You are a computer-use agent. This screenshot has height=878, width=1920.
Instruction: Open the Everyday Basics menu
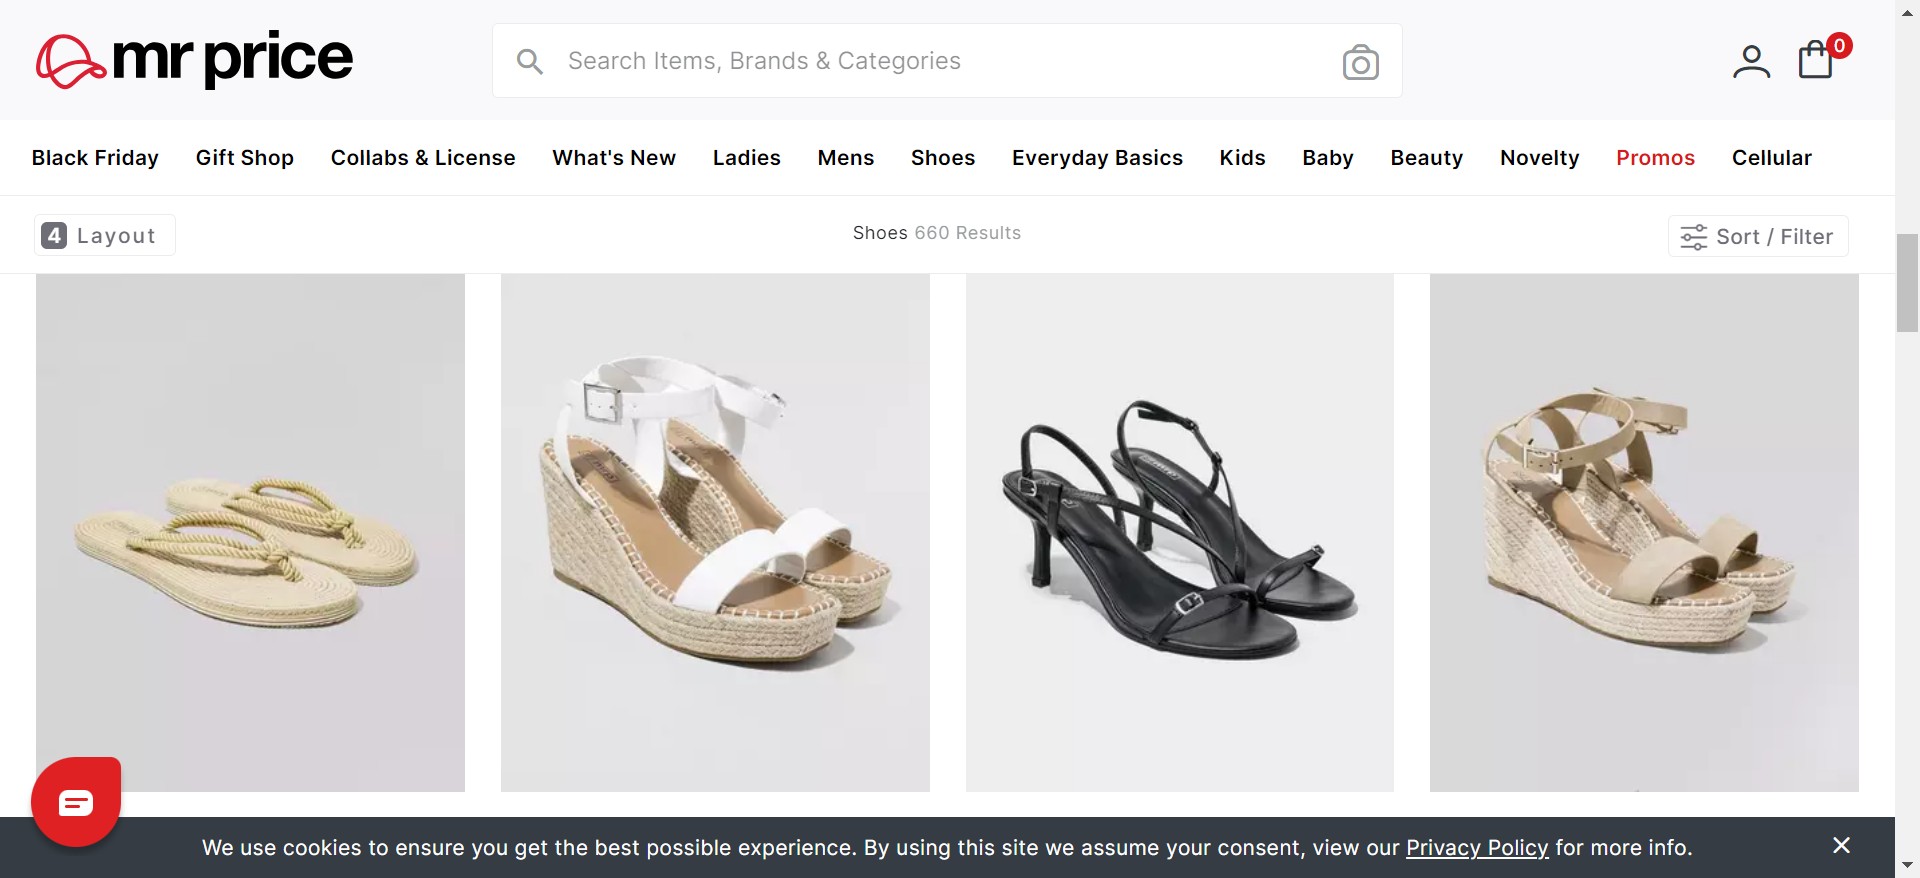[x=1097, y=158]
